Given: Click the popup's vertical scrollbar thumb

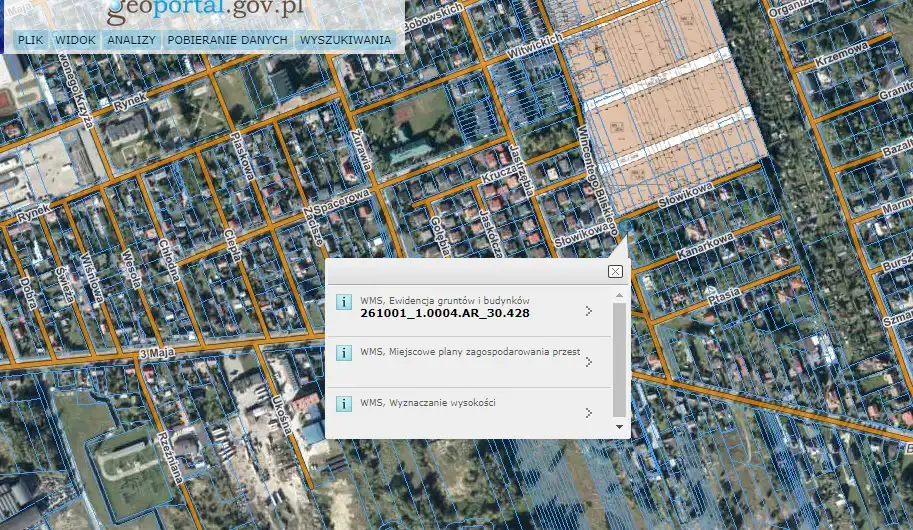Looking at the screenshot, I should (619, 358).
